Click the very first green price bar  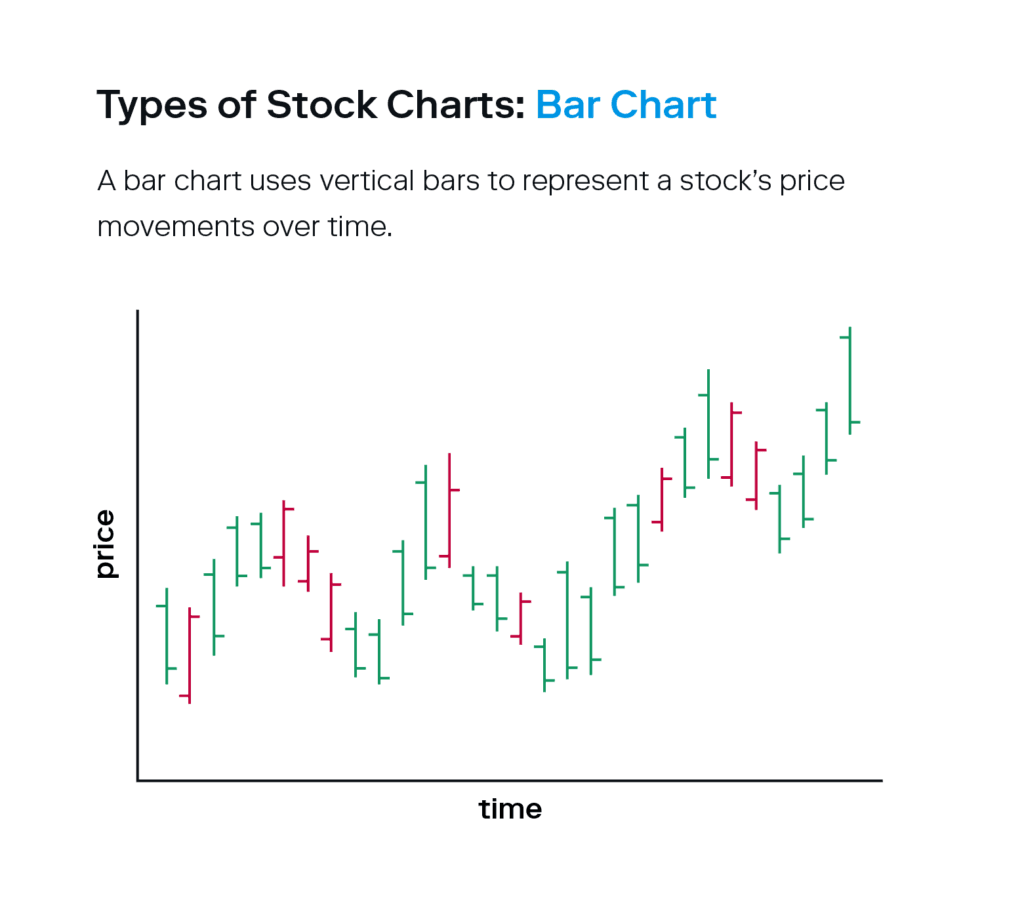167,636
